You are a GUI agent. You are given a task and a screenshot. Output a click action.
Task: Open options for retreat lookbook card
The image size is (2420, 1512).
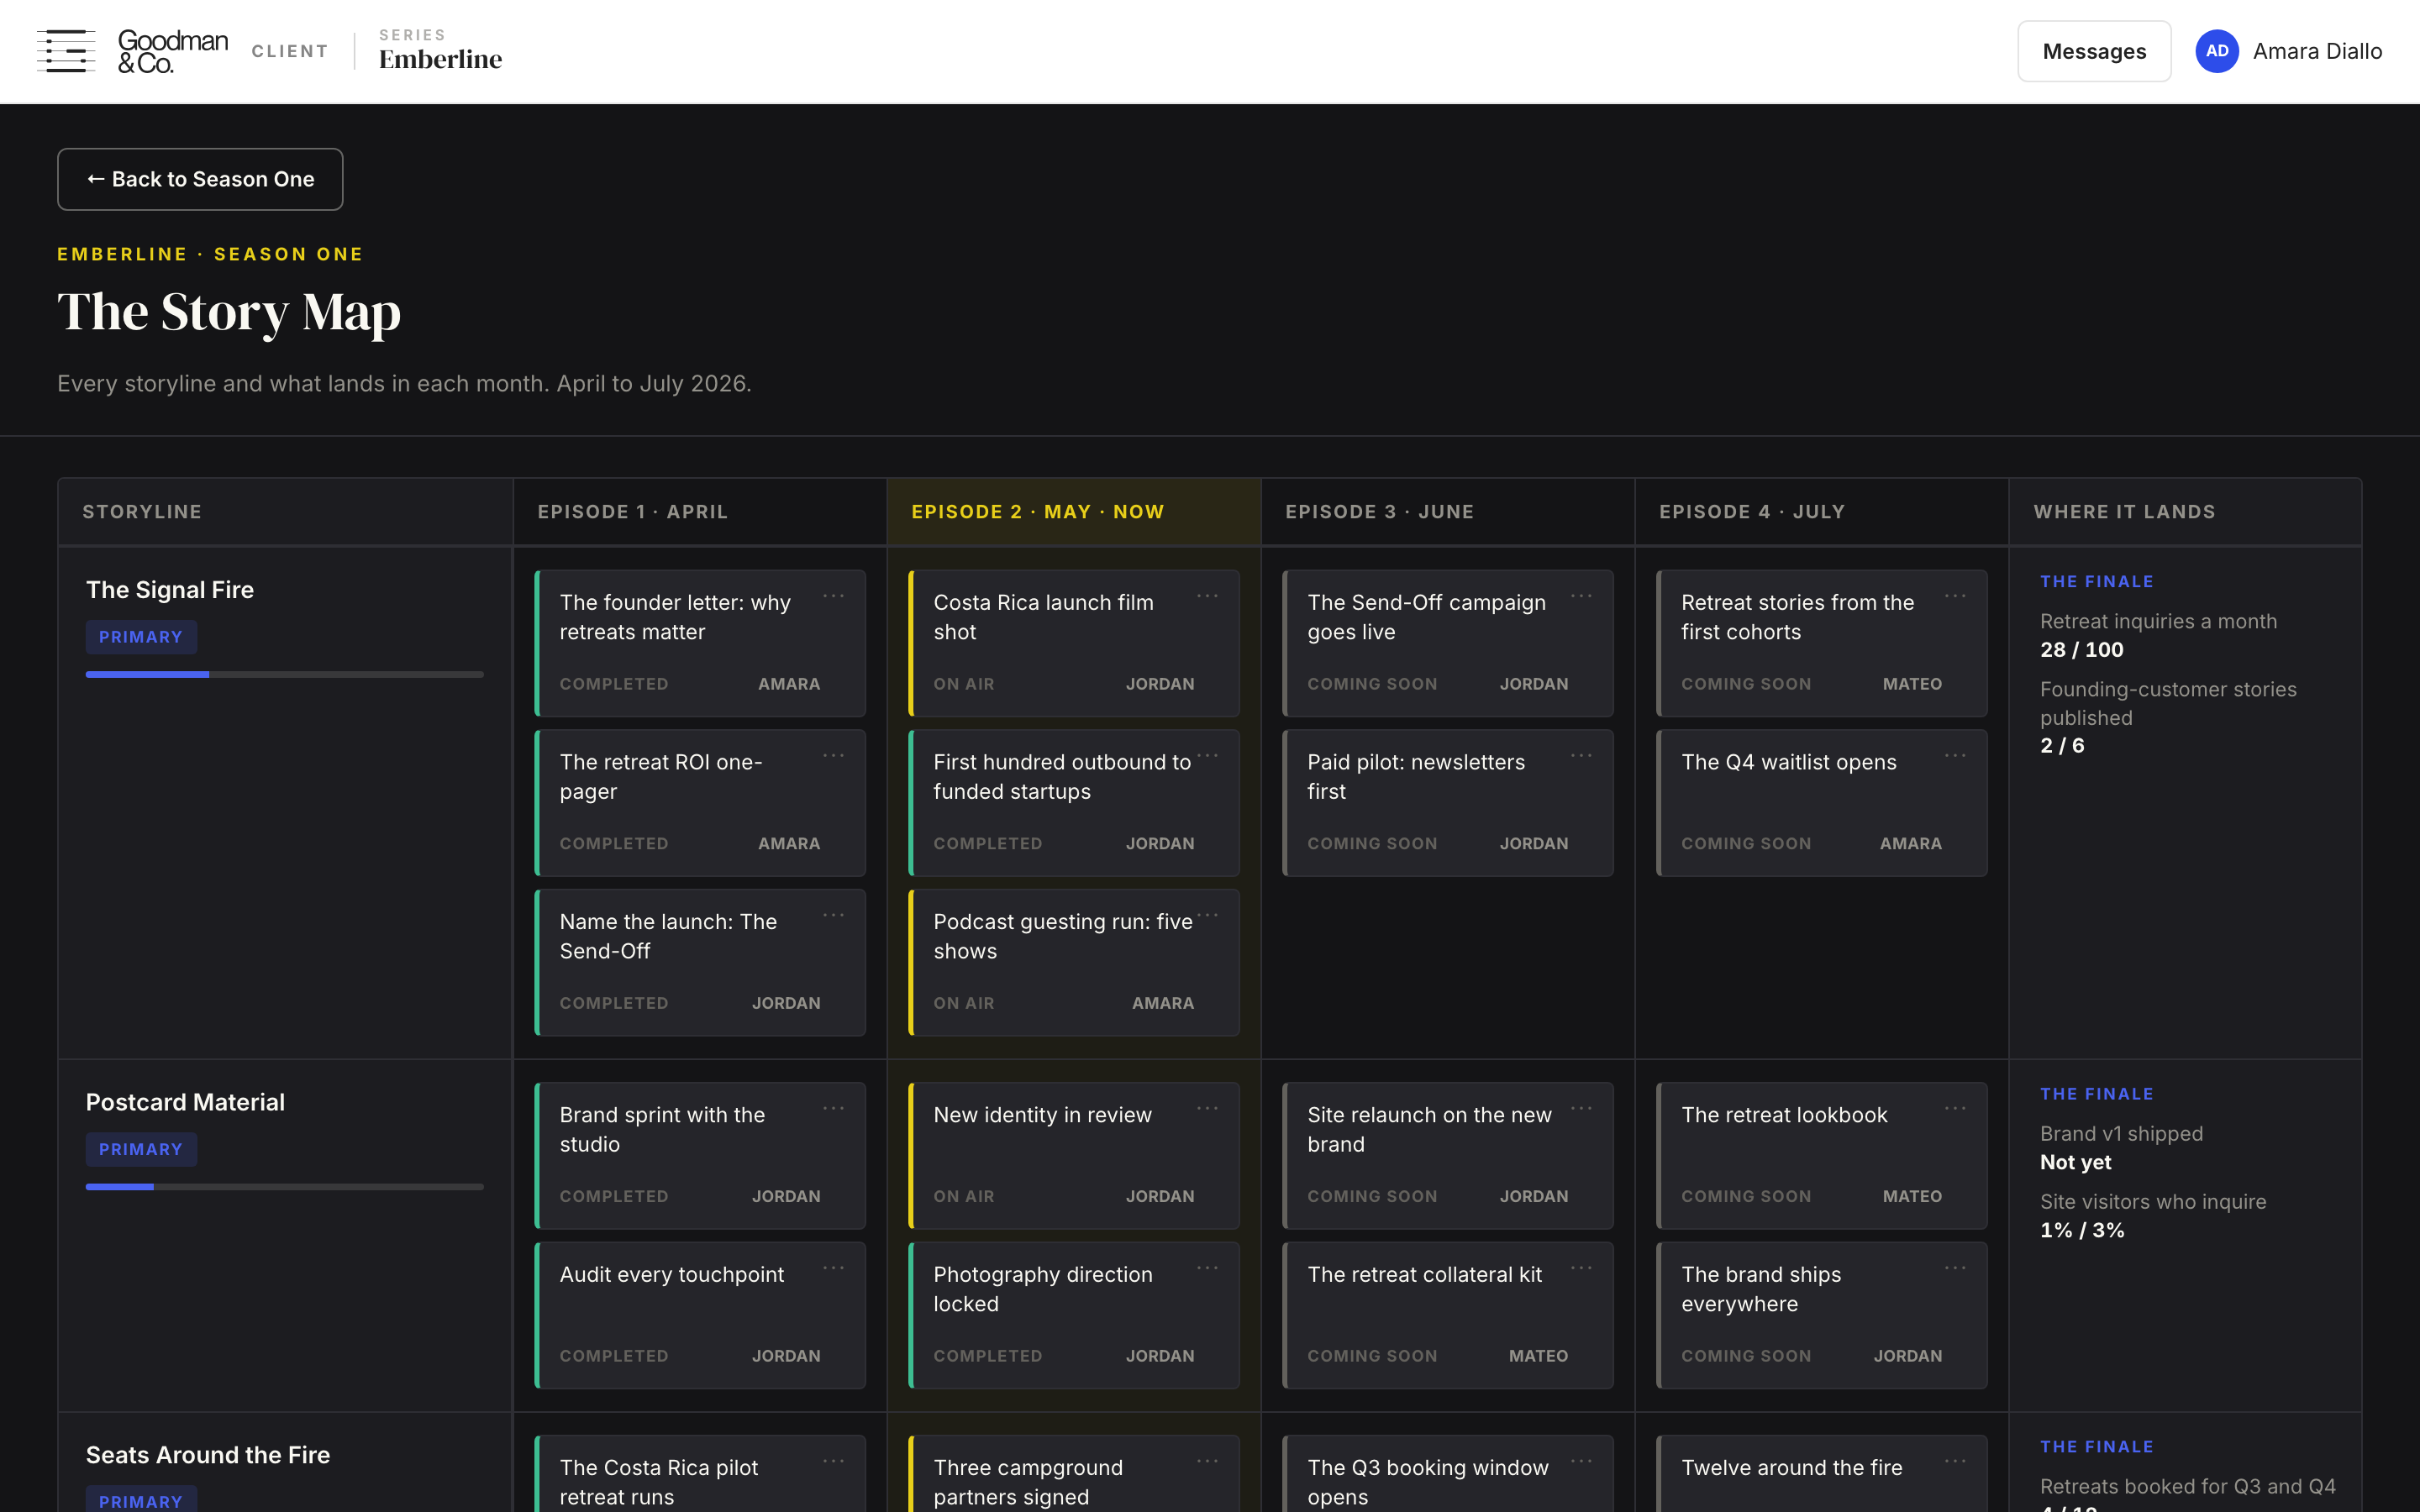click(x=1955, y=1108)
